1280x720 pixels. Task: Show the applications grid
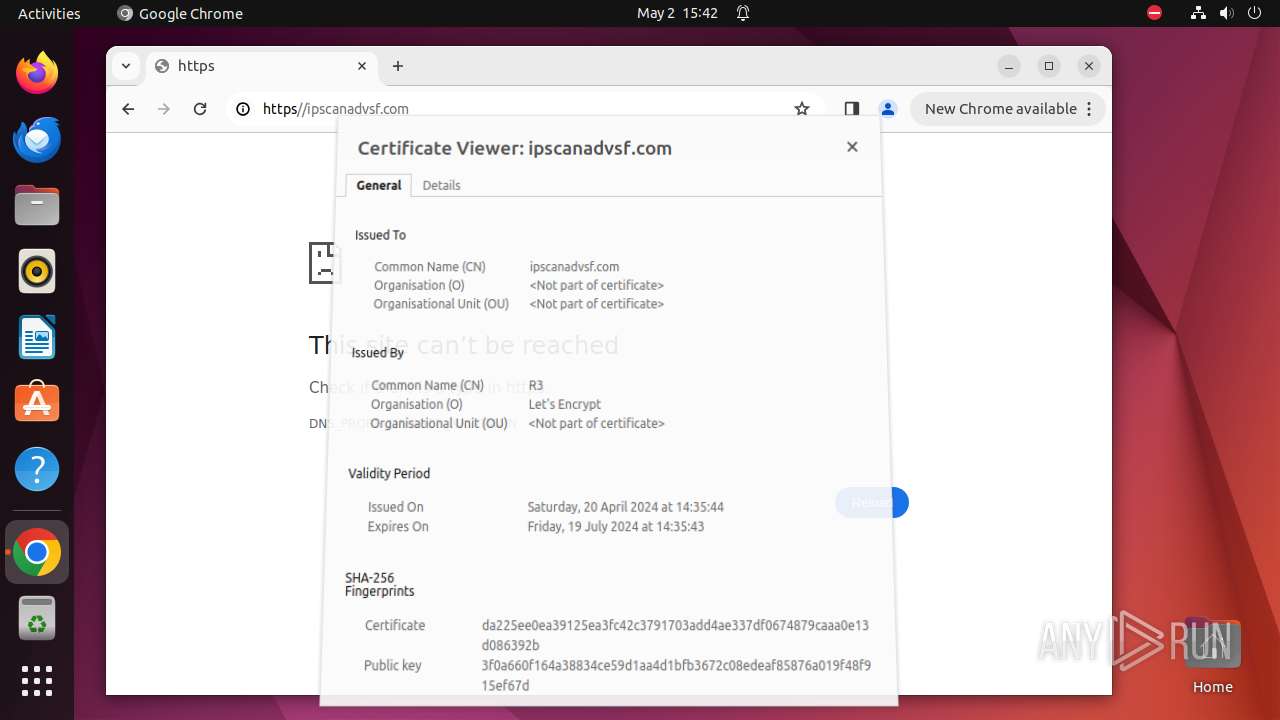click(37, 681)
